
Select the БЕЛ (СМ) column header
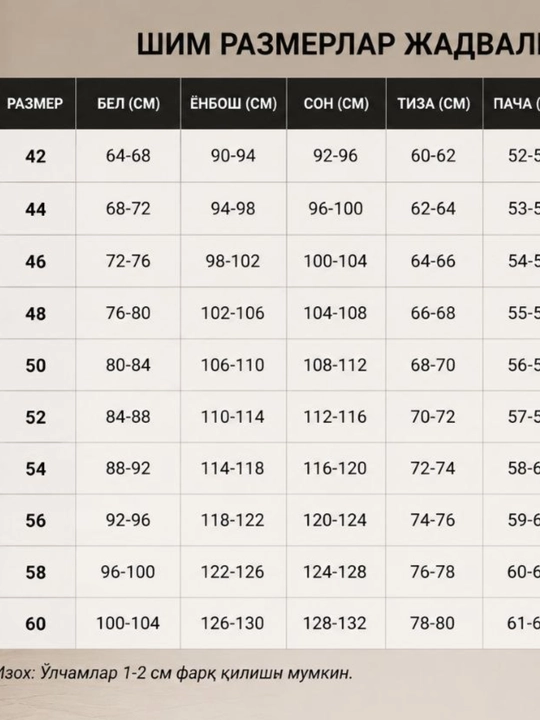pos(128,103)
